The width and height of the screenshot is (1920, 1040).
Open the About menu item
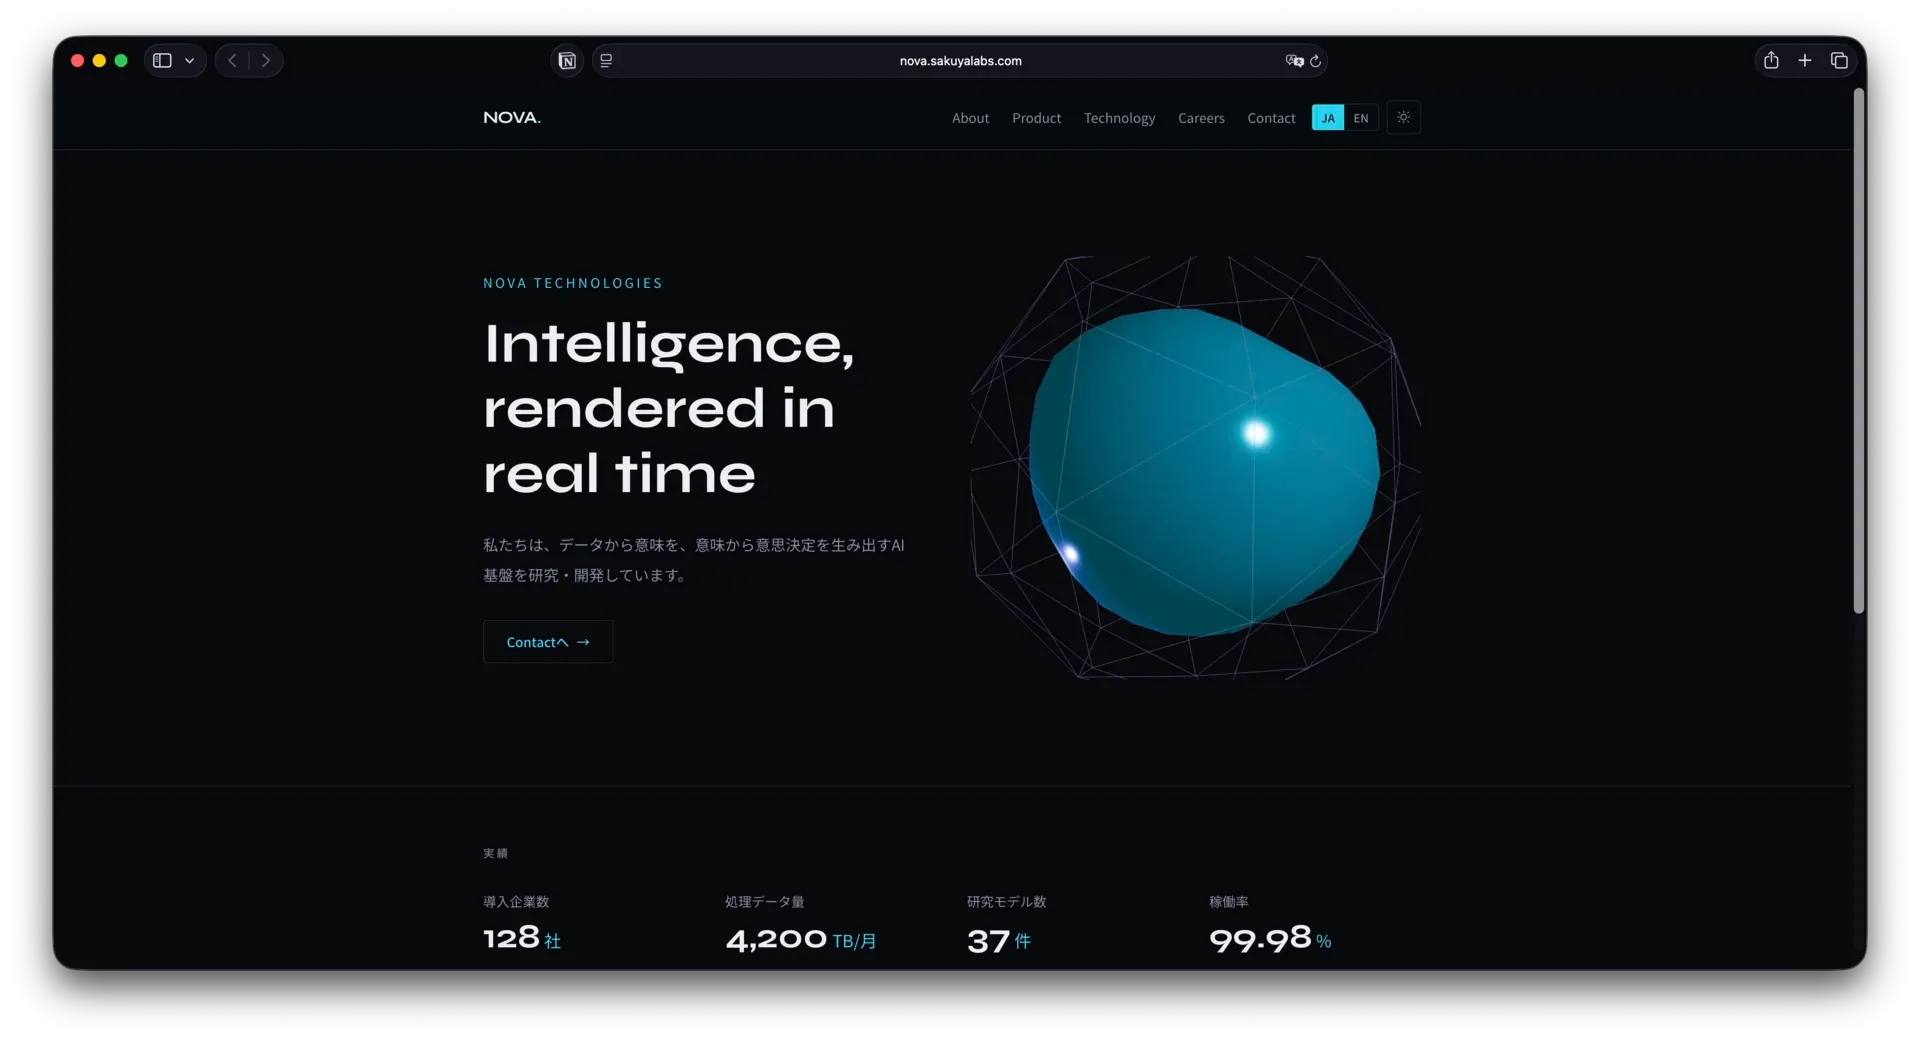pyautogui.click(x=970, y=118)
